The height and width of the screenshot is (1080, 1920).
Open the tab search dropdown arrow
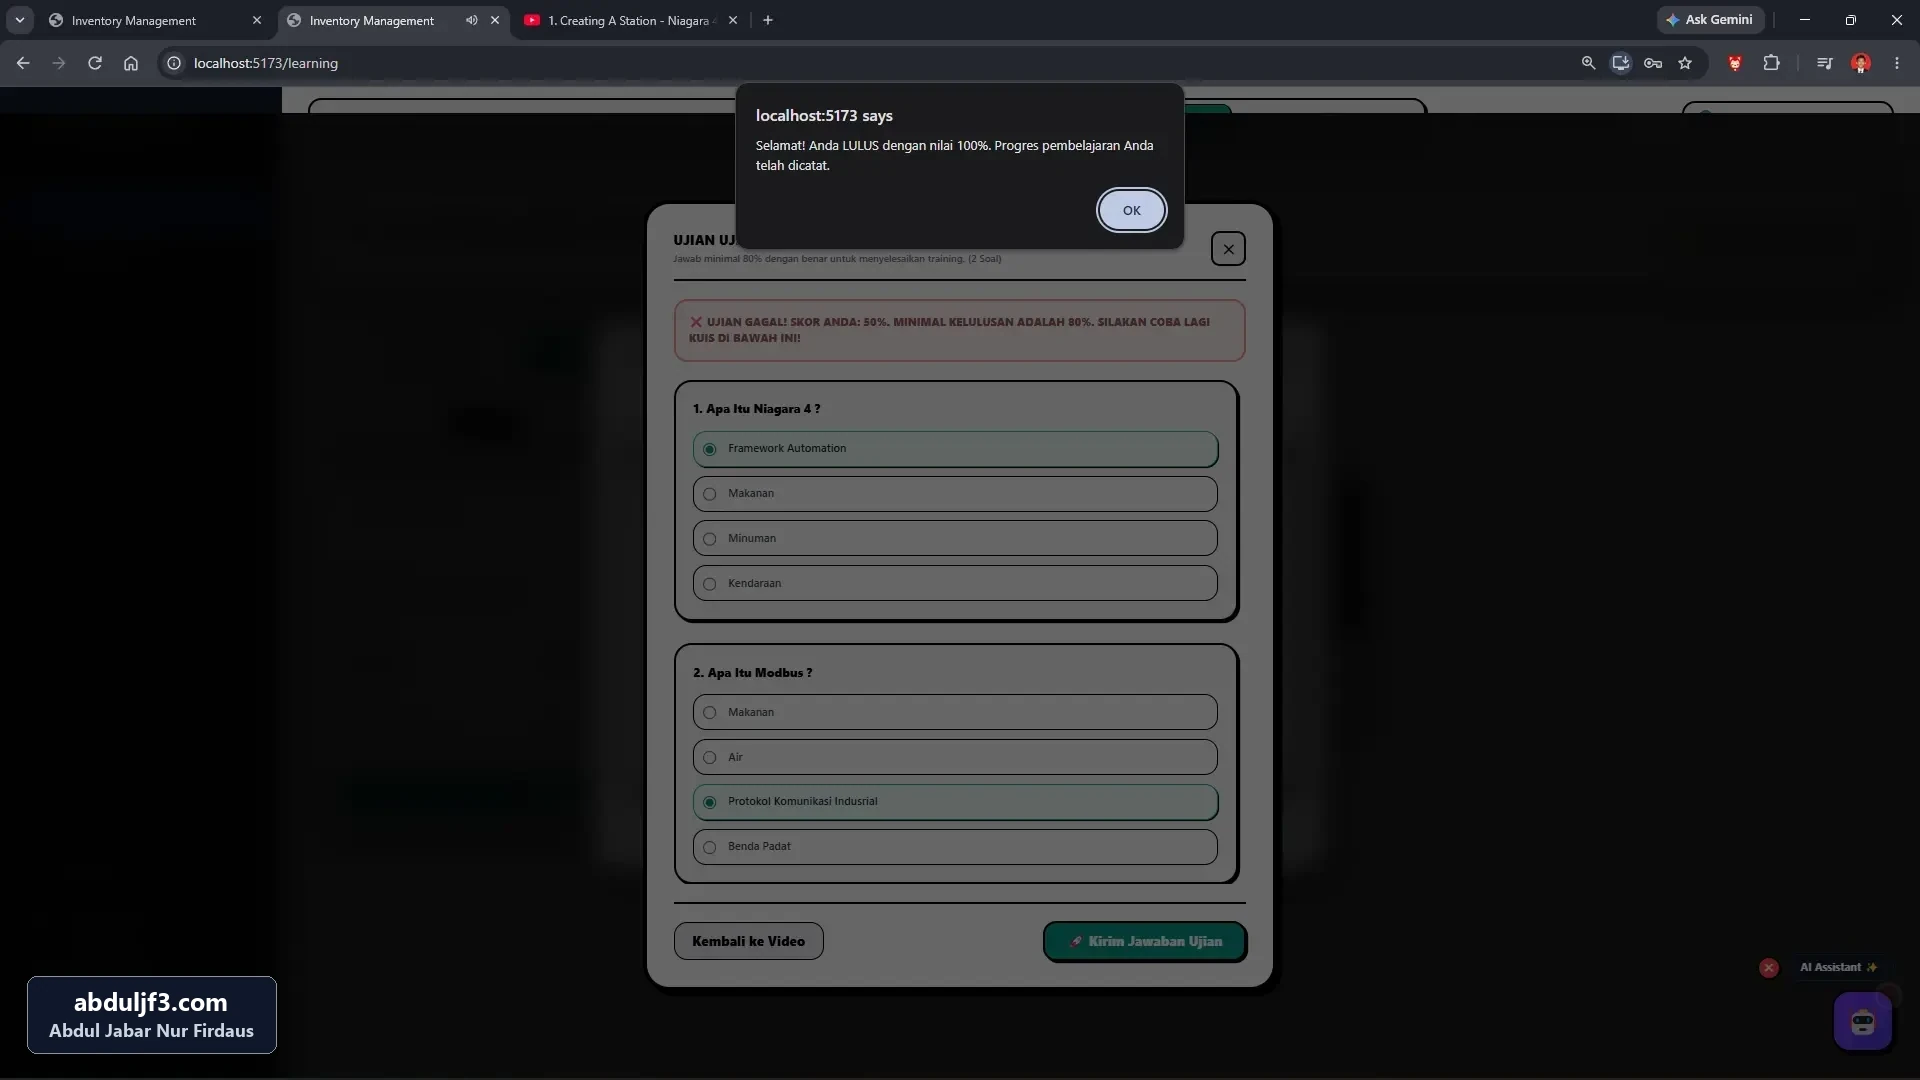[19, 20]
